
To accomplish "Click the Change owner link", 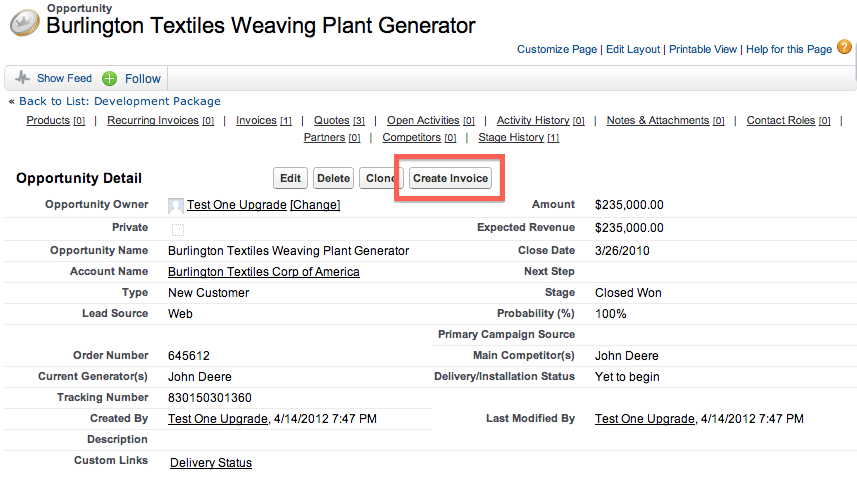I will [315, 205].
